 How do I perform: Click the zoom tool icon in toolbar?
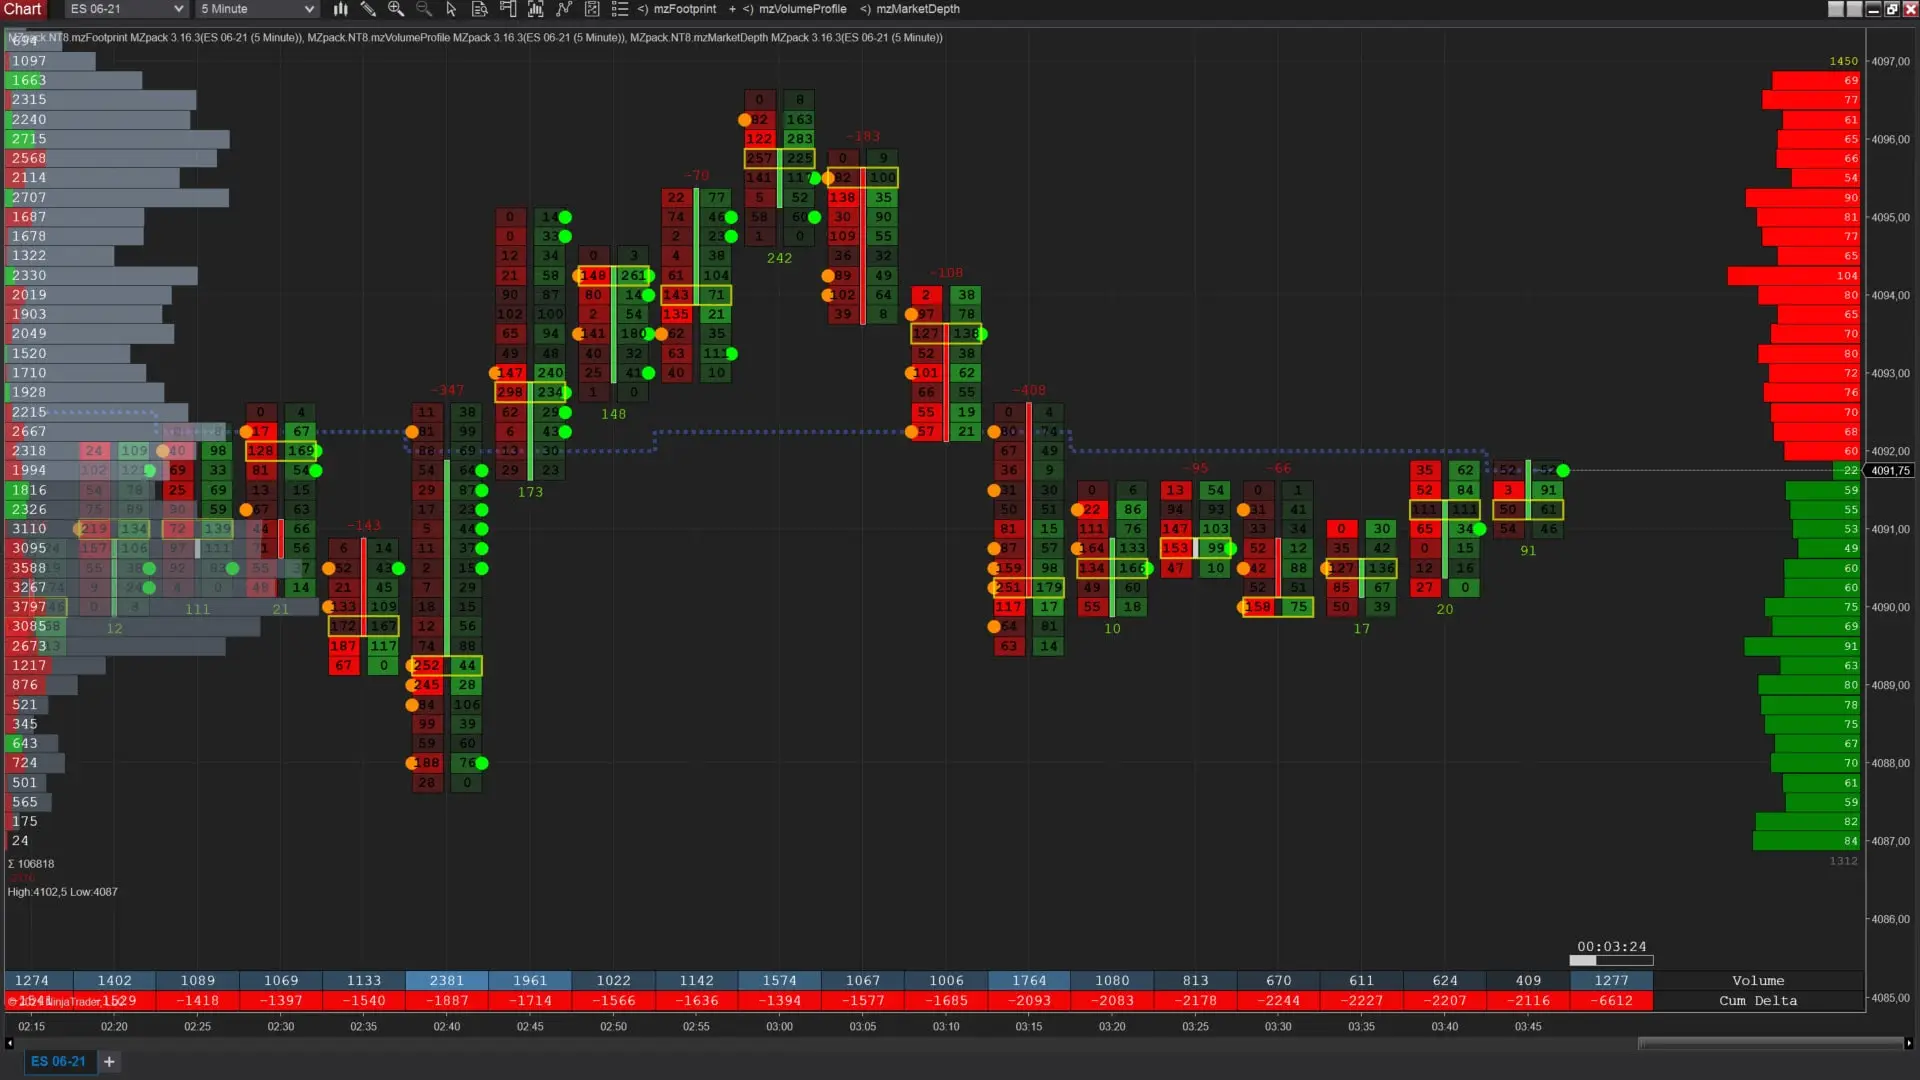point(396,11)
